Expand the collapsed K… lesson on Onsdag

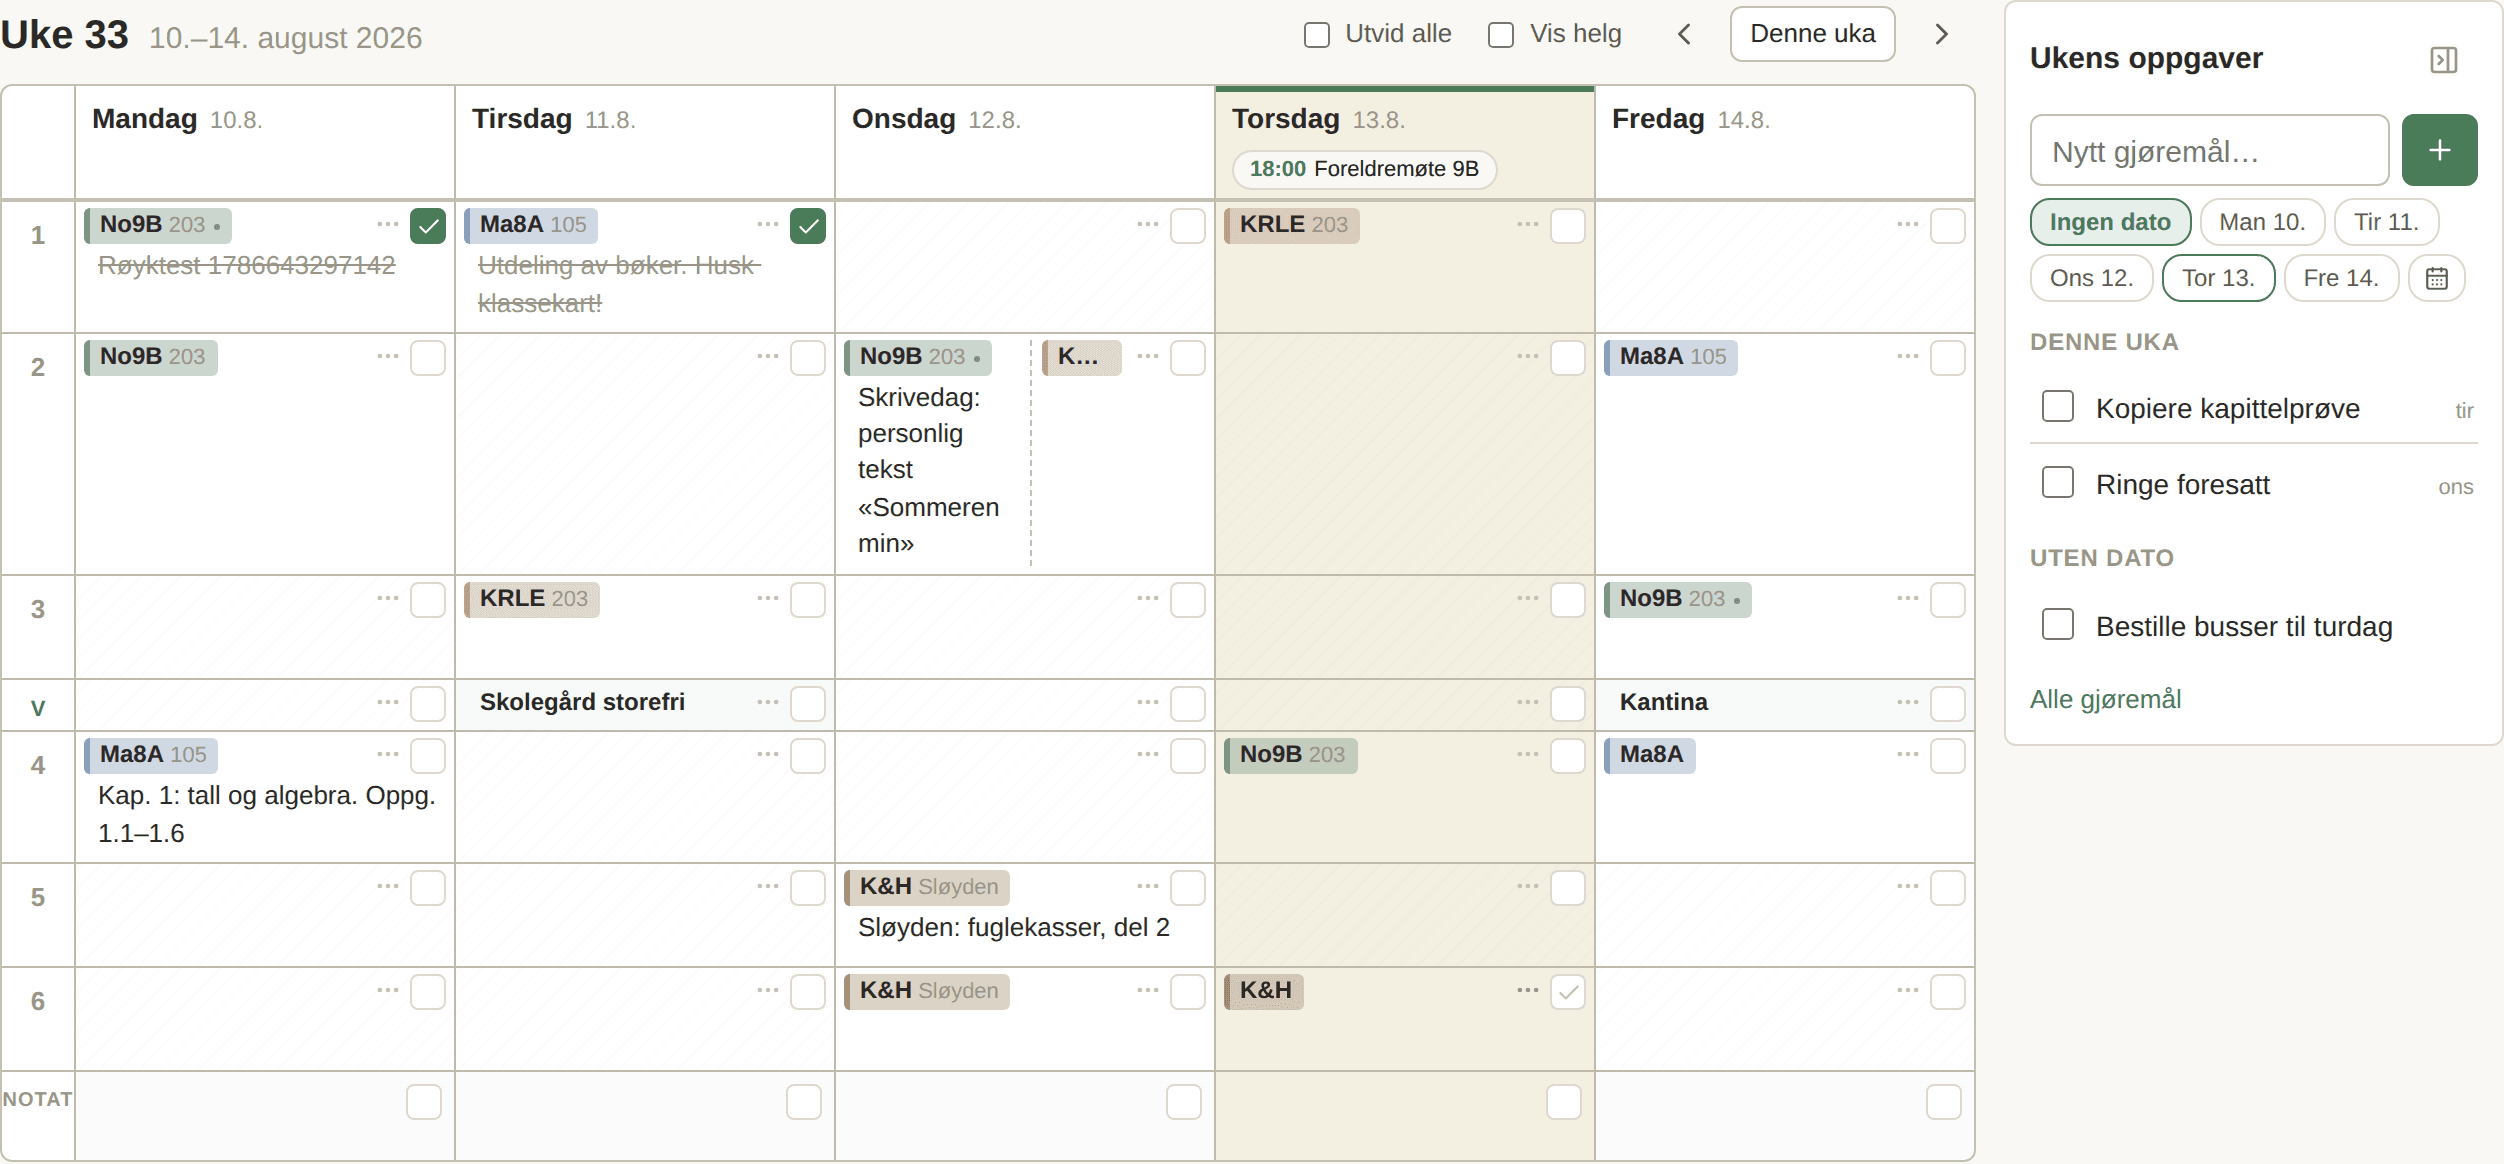(x=1081, y=357)
